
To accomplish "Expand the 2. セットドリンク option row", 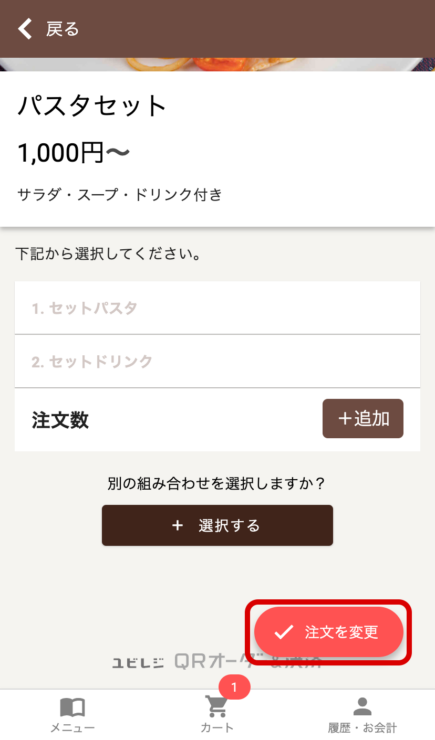I will pos(217,361).
